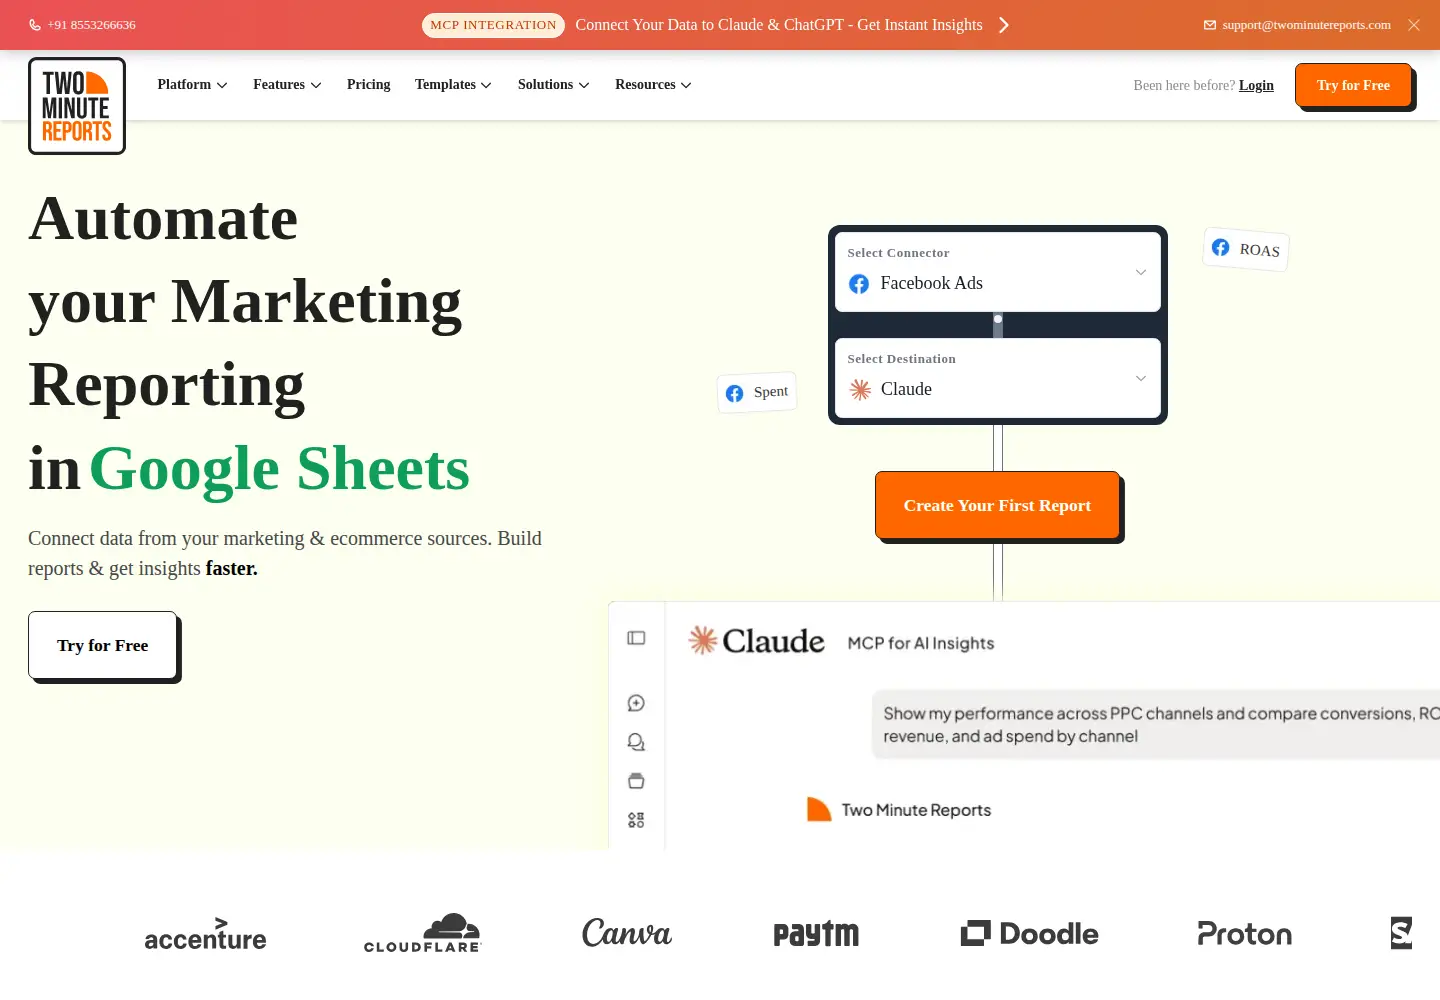The width and height of the screenshot is (1440, 1000).
Task: Click the Claude logo in MCP preview
Action: click(757, 640)
